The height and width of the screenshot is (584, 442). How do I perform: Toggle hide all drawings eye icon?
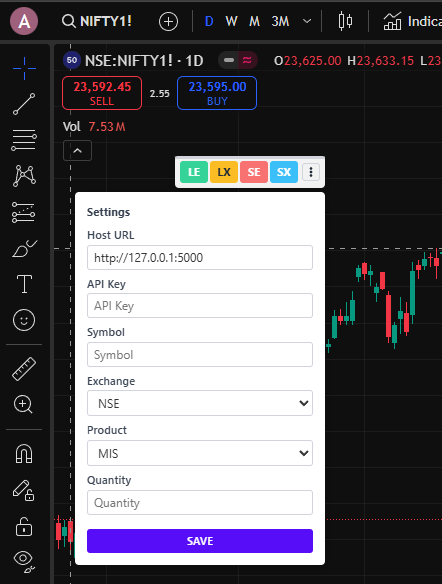click(24, 560)
